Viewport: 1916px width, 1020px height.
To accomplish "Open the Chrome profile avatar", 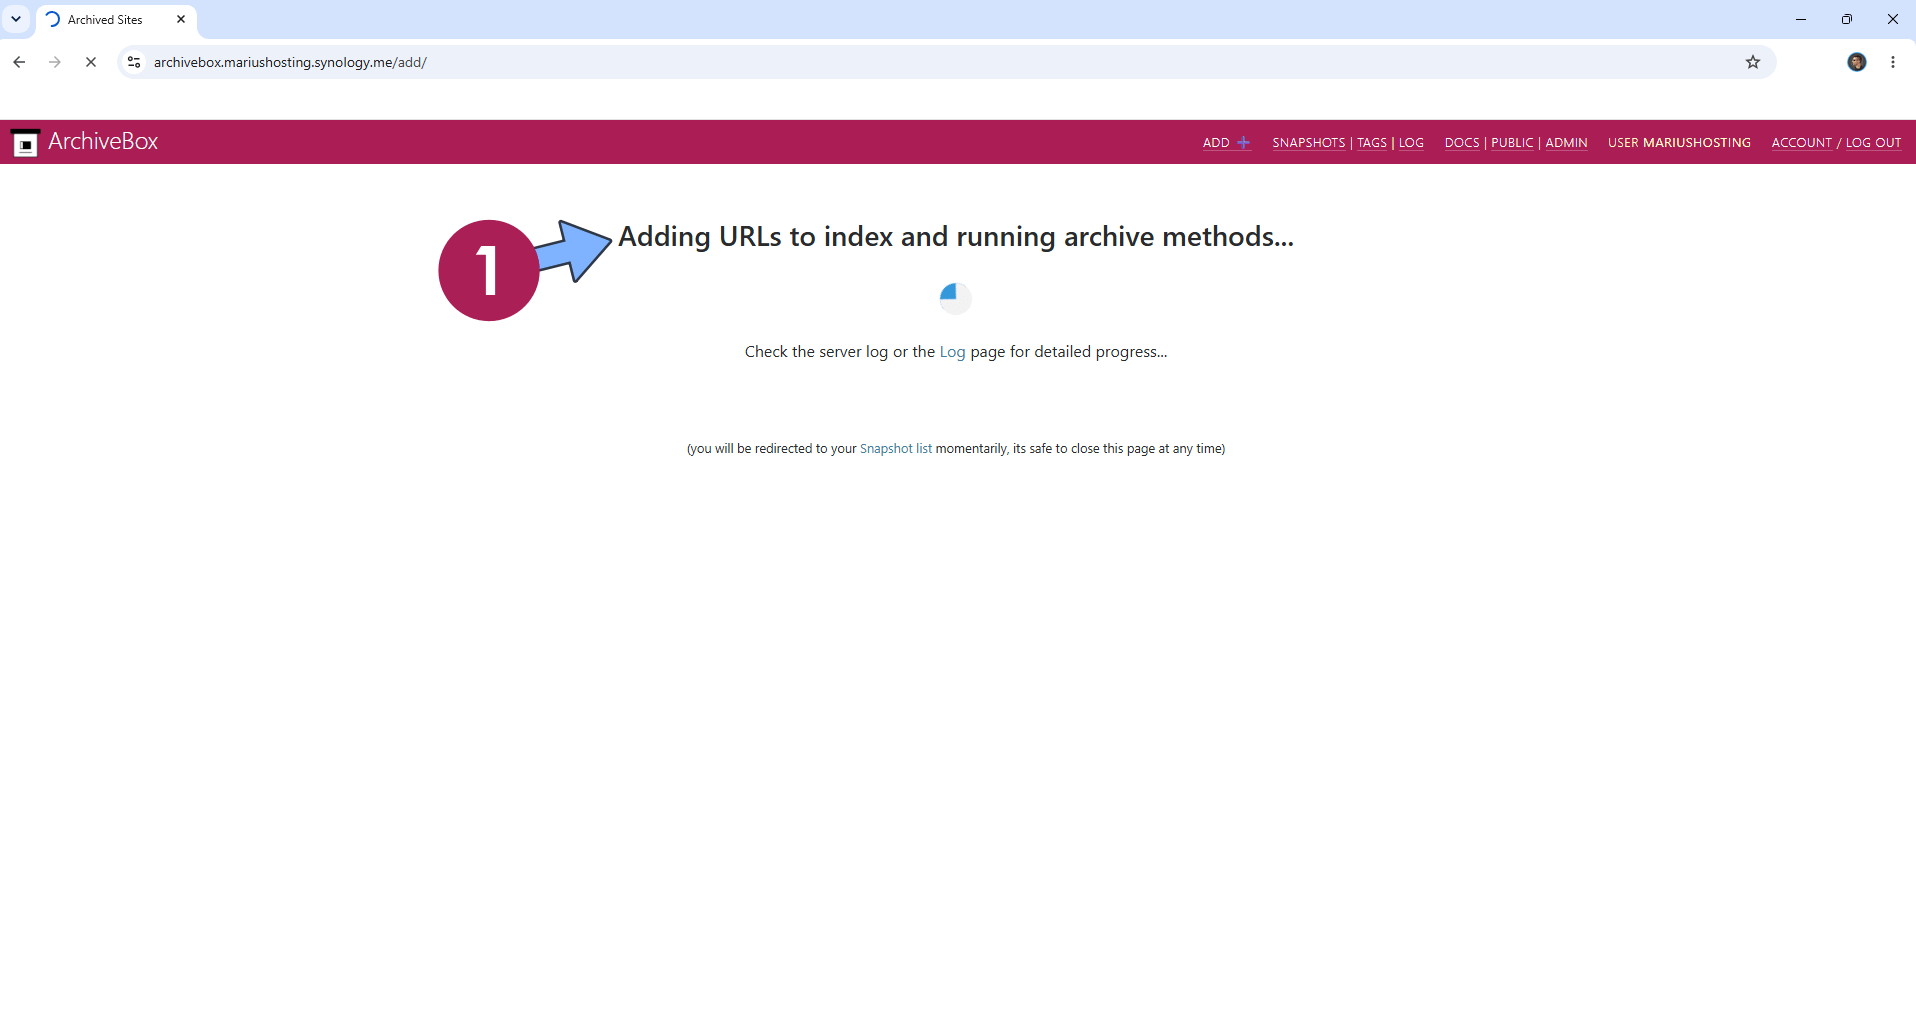I will pyautogui.click(x=1857, y=62).
